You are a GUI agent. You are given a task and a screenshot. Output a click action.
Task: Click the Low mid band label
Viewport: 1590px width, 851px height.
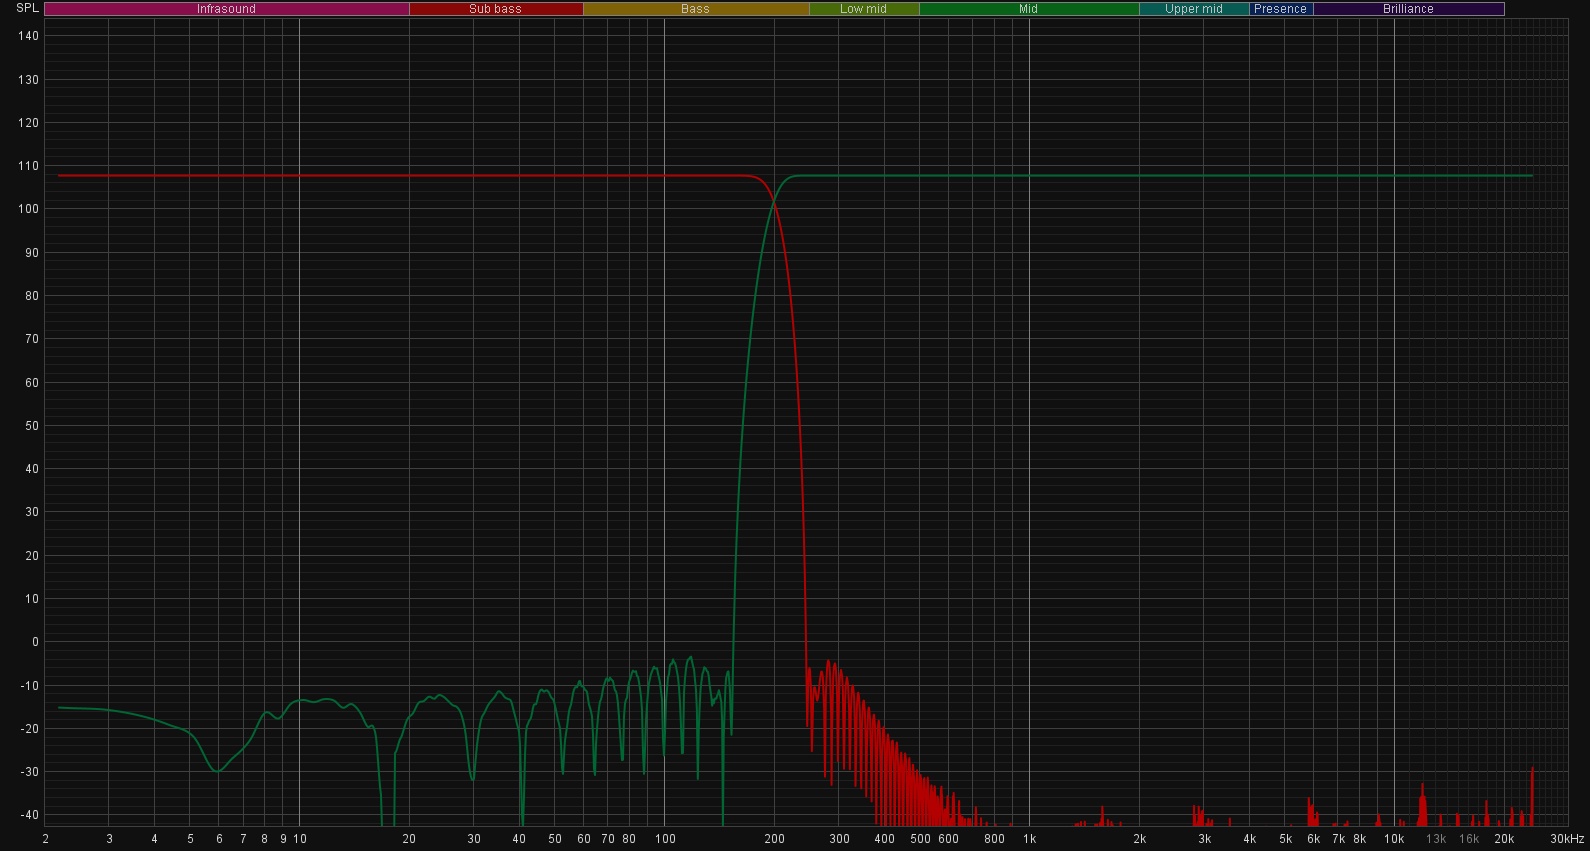863,9
